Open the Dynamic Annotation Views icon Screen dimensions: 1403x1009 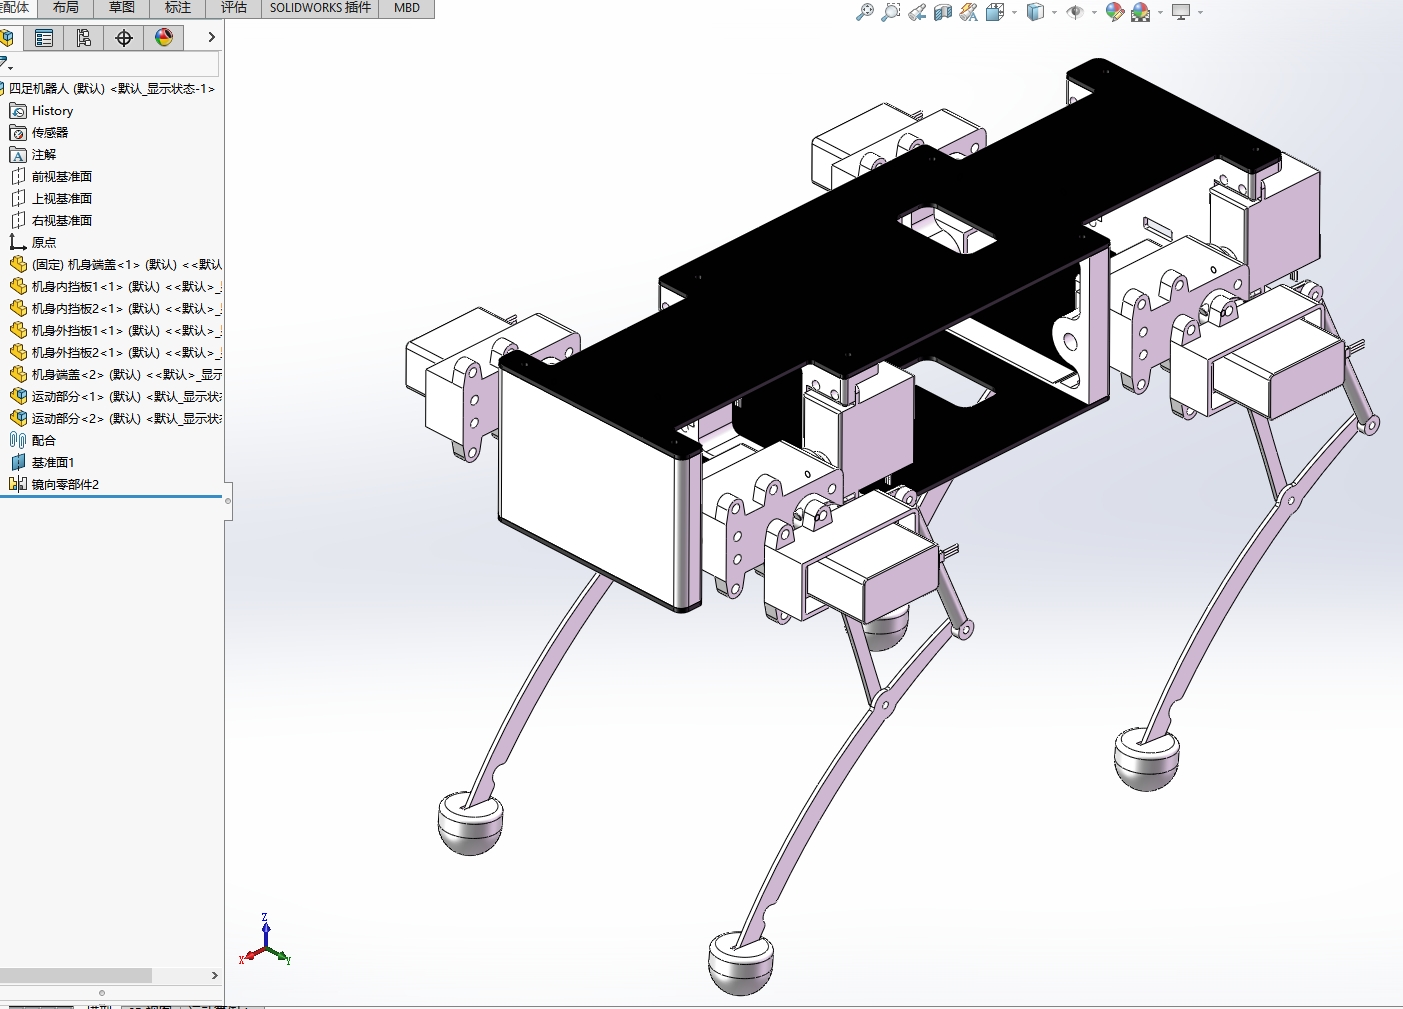(x=969, y=12)
